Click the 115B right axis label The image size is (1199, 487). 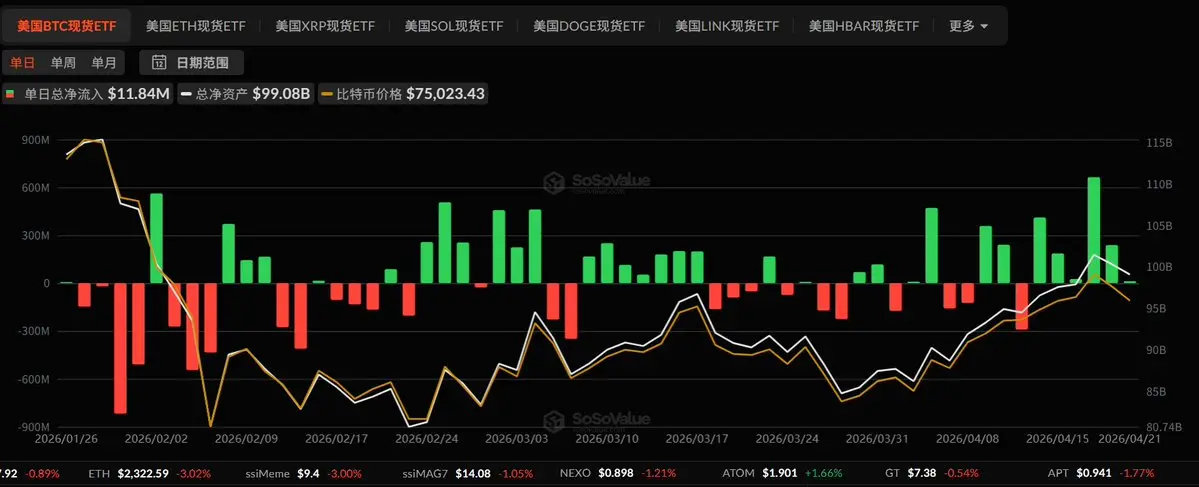point(1158,143)
